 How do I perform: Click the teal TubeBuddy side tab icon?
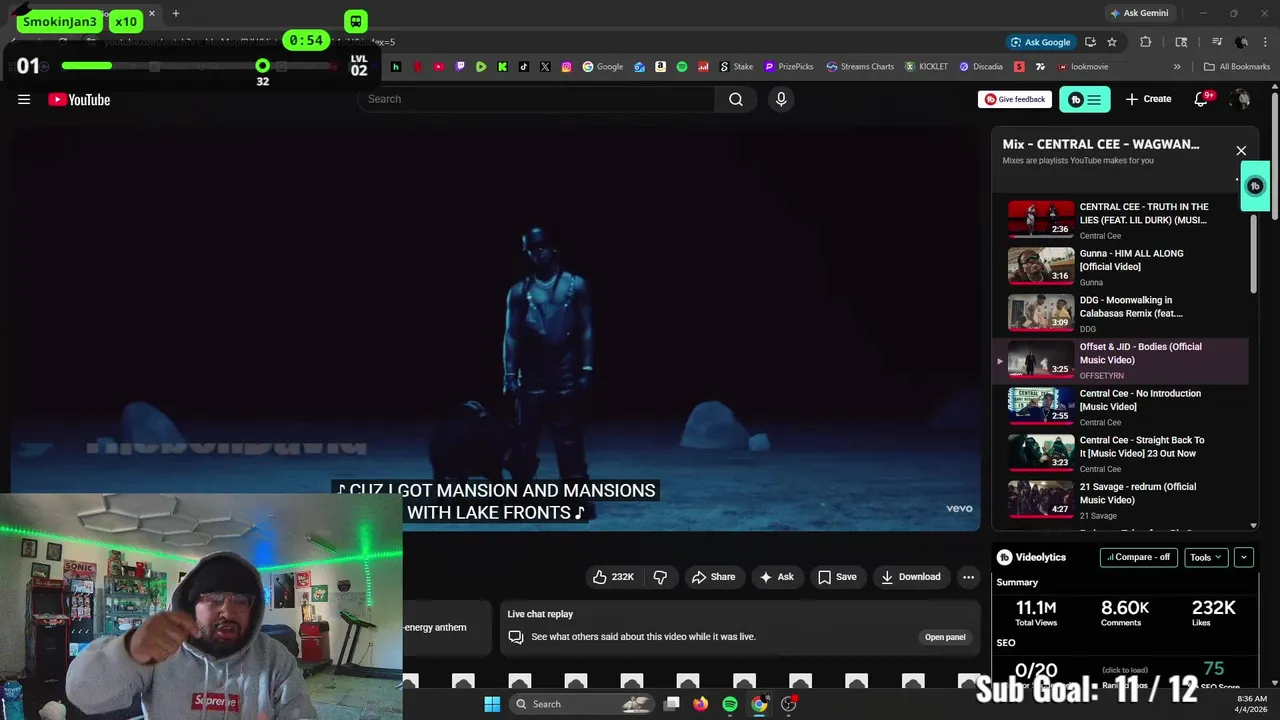[x=1256, y=186]
